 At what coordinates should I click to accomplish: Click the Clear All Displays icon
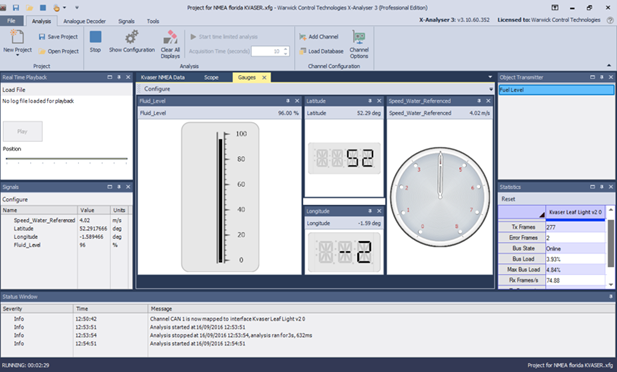[170, 37]
